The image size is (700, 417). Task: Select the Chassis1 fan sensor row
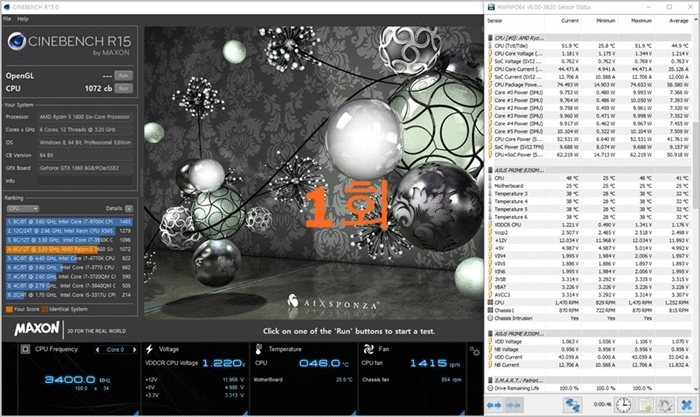588,310
